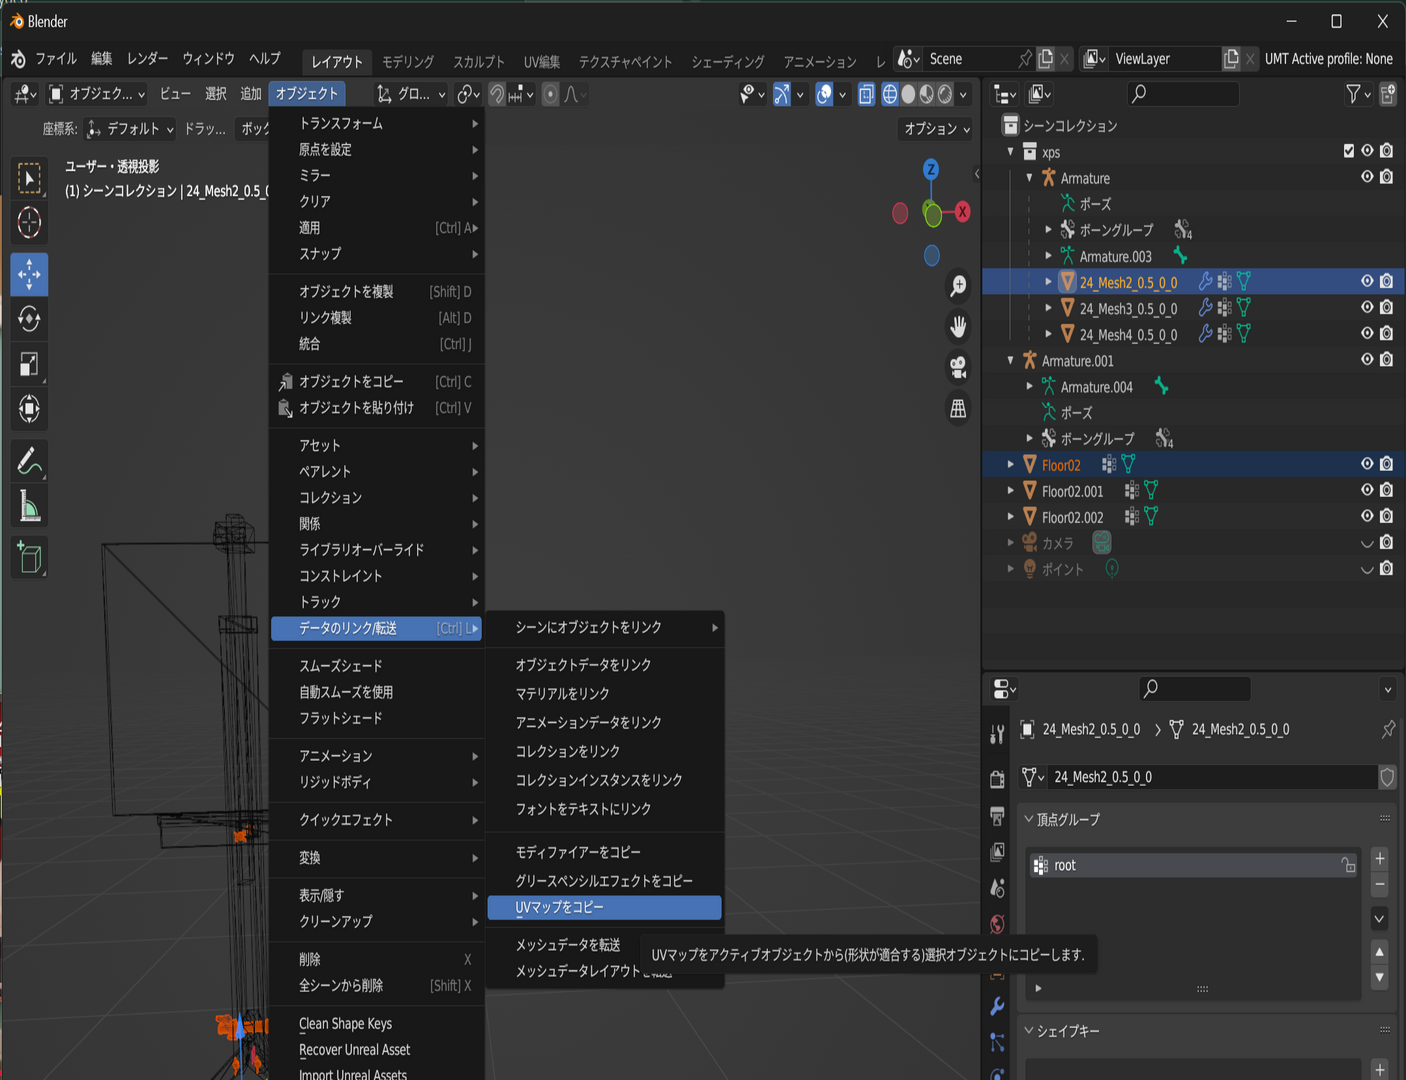Open the オプション dropdown
The image size is (1406, 1080).
click(936, 129)
